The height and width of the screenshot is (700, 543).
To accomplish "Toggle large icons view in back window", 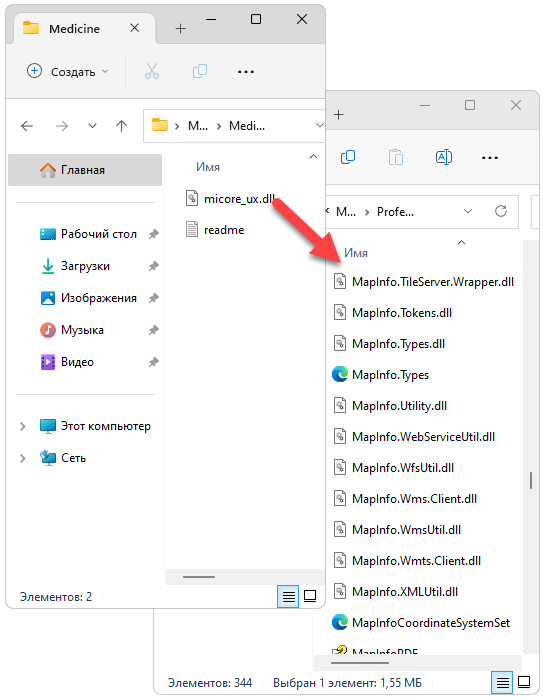I will (524, 682).
